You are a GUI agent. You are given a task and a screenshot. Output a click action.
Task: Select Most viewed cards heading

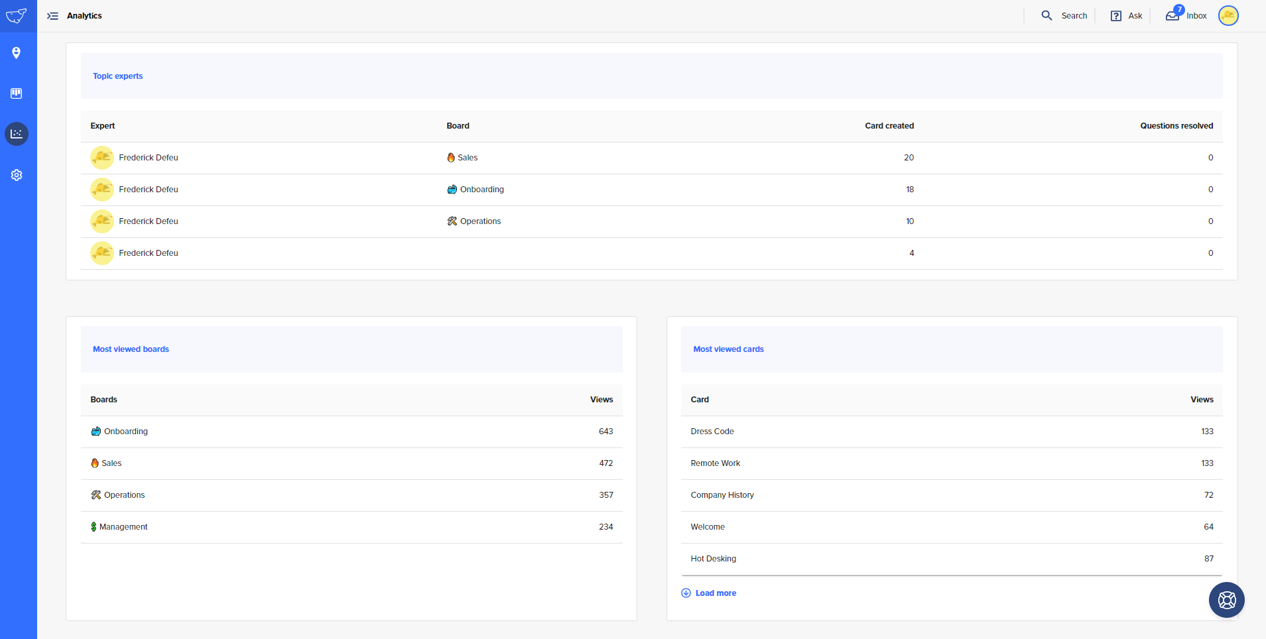(728, 349)
